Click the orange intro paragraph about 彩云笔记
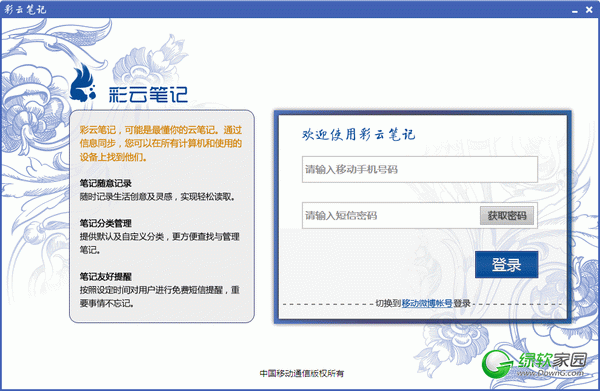The height and width of the screenshot is (391, 600). 161,143
